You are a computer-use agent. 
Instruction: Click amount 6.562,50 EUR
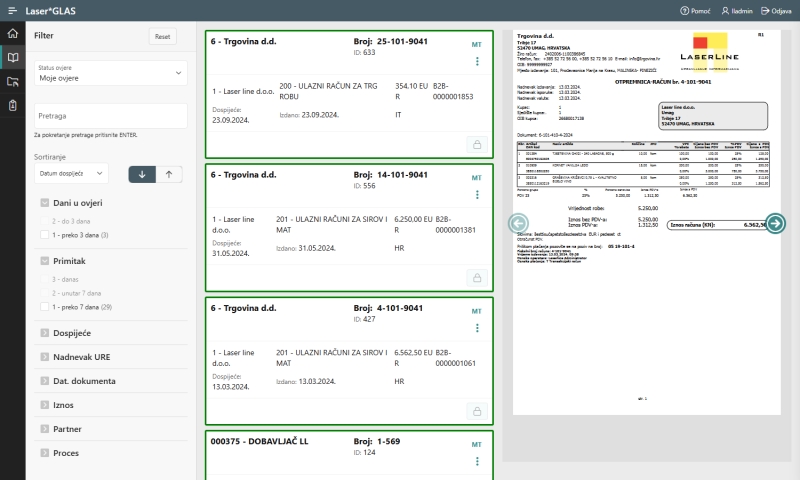pyautogui.click(x=413, y=358)
